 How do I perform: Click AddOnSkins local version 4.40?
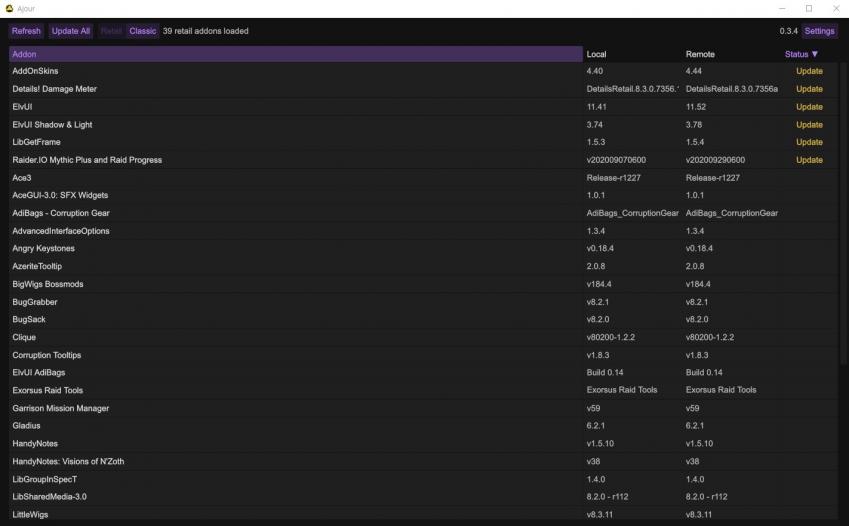tap(595, 71)
